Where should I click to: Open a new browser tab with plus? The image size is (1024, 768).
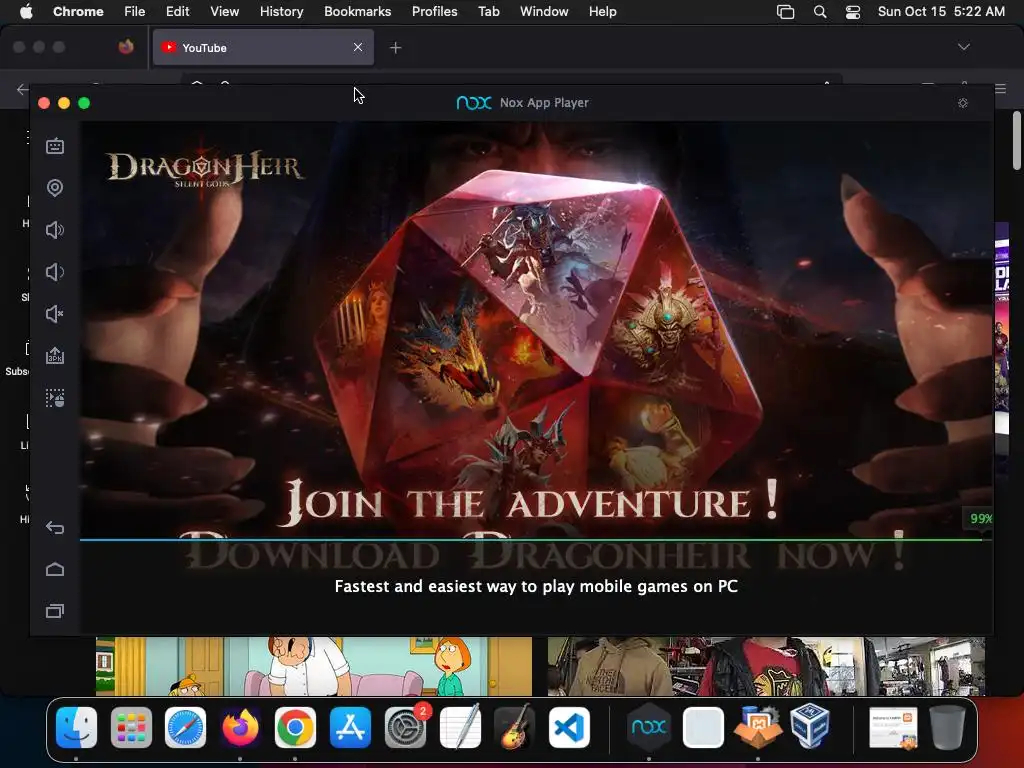tap(395, 48)
